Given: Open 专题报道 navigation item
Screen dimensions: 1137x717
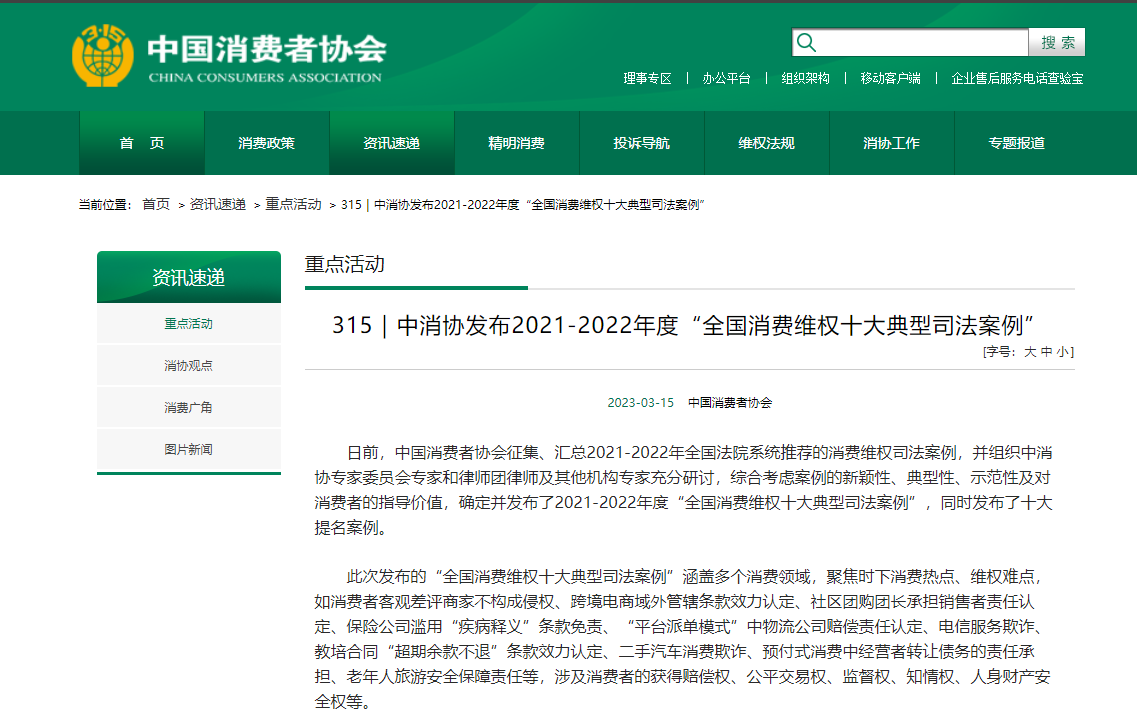Looking at the screenshot, I should (1017, 143).
